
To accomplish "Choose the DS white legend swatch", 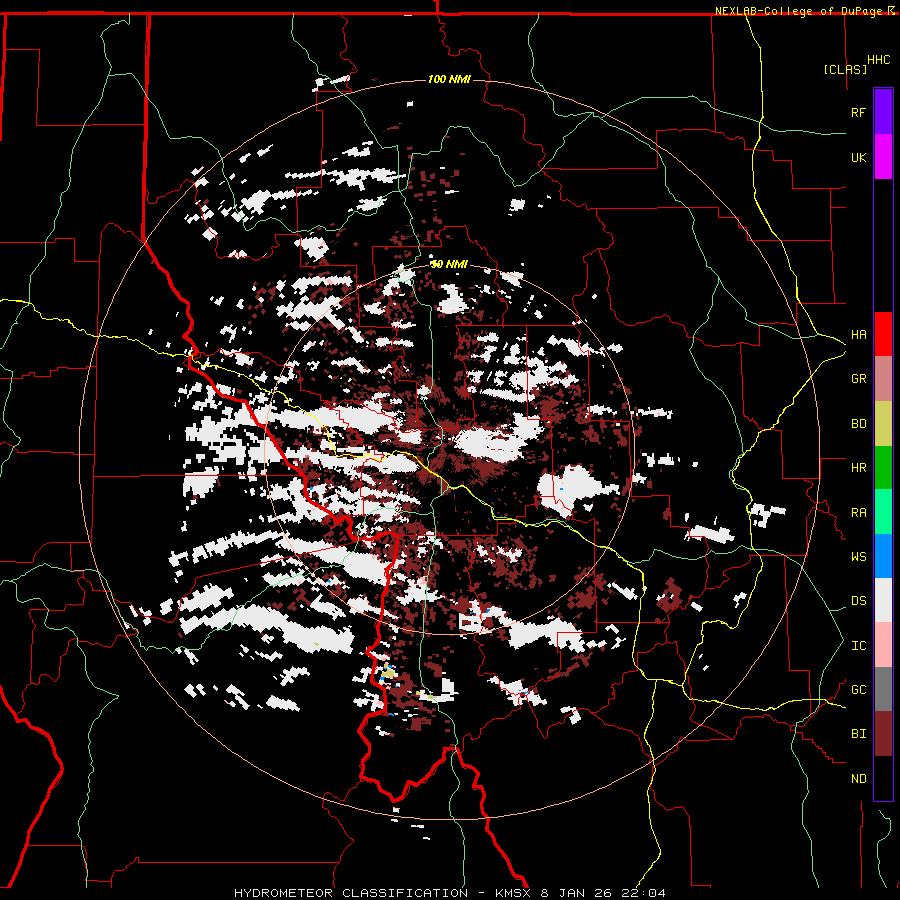I will click(x=883, y=600).
